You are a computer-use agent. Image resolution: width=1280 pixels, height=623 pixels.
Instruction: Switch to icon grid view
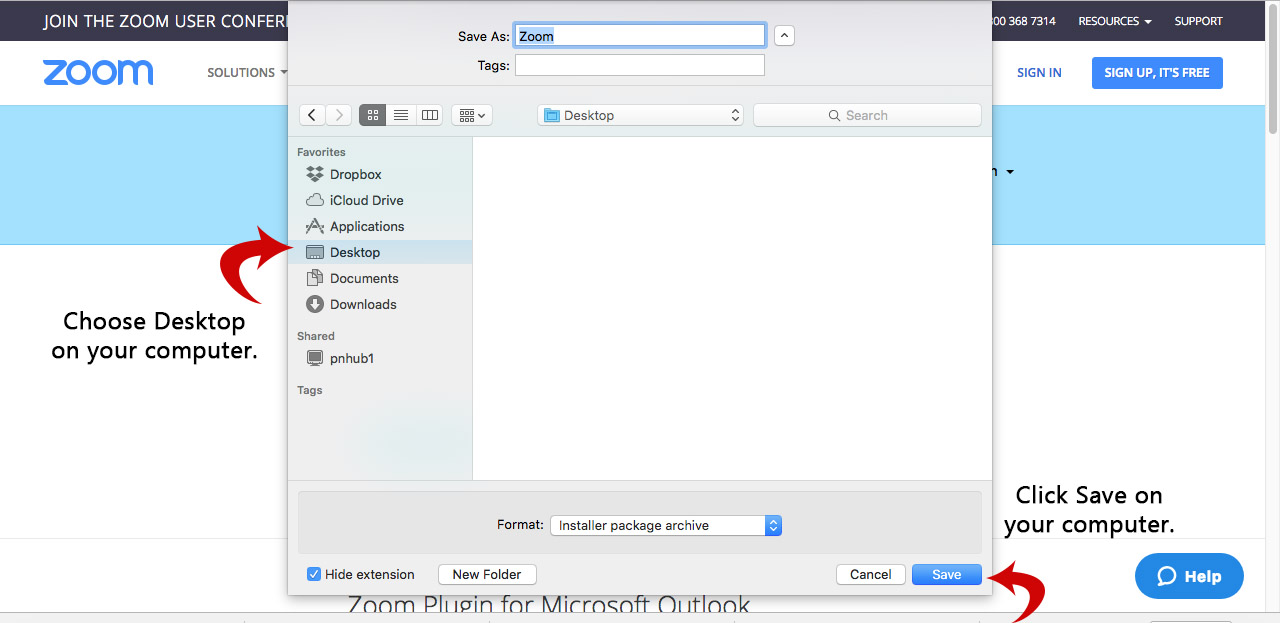[372, 115]
